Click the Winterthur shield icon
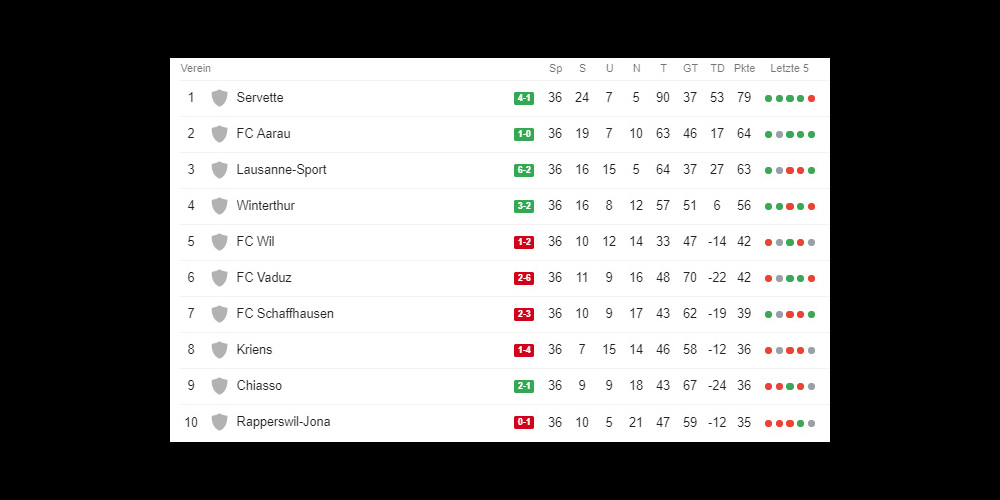Viewport: 1000px width, 500px height. click(x=219, y=206)
